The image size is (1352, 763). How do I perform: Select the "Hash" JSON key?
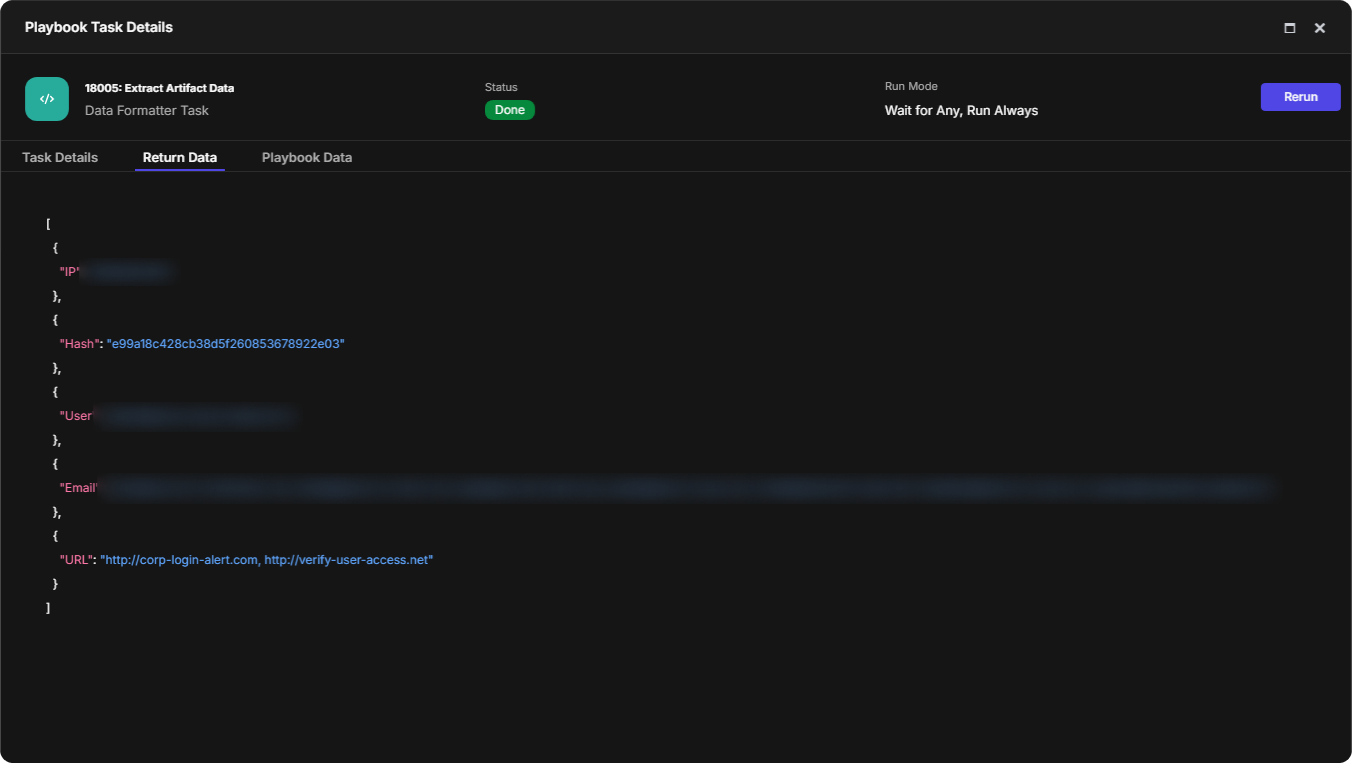[79, 343]
